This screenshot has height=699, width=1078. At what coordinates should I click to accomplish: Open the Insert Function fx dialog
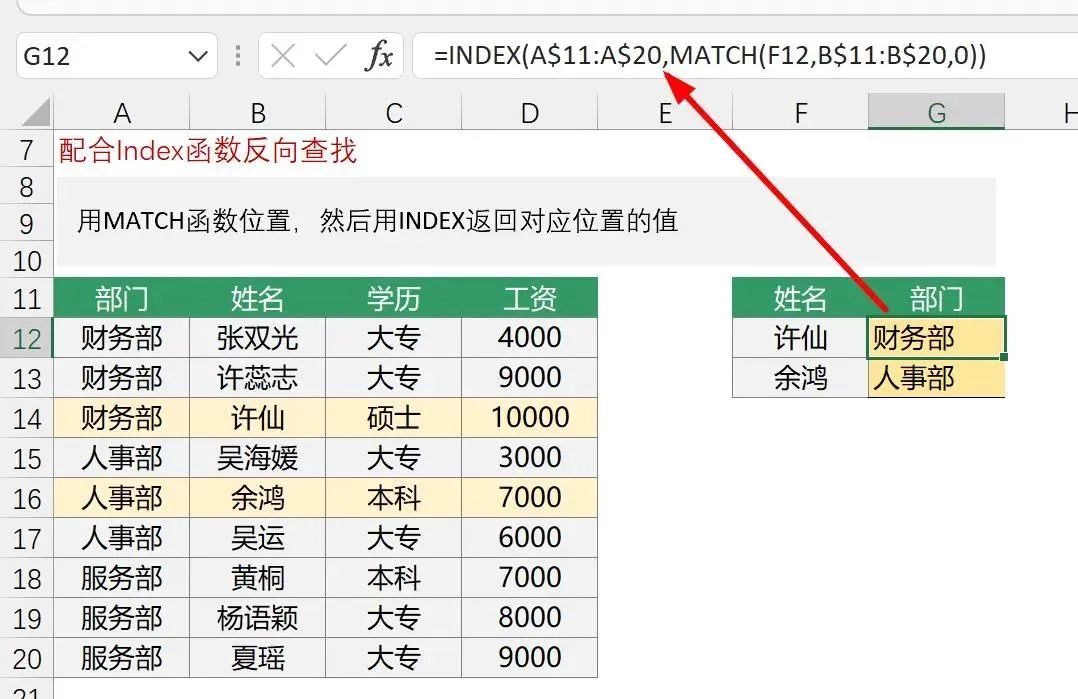tap(379, 57)
